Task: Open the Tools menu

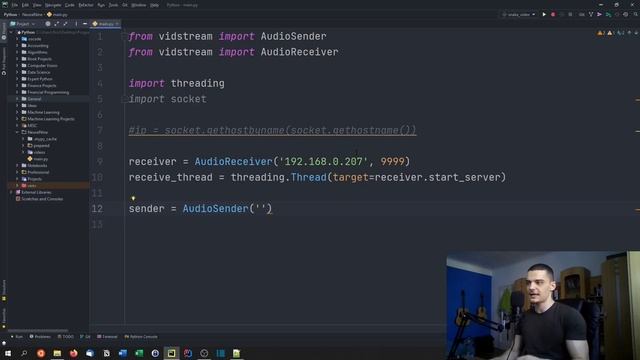Action: click(x=113, y=5)
